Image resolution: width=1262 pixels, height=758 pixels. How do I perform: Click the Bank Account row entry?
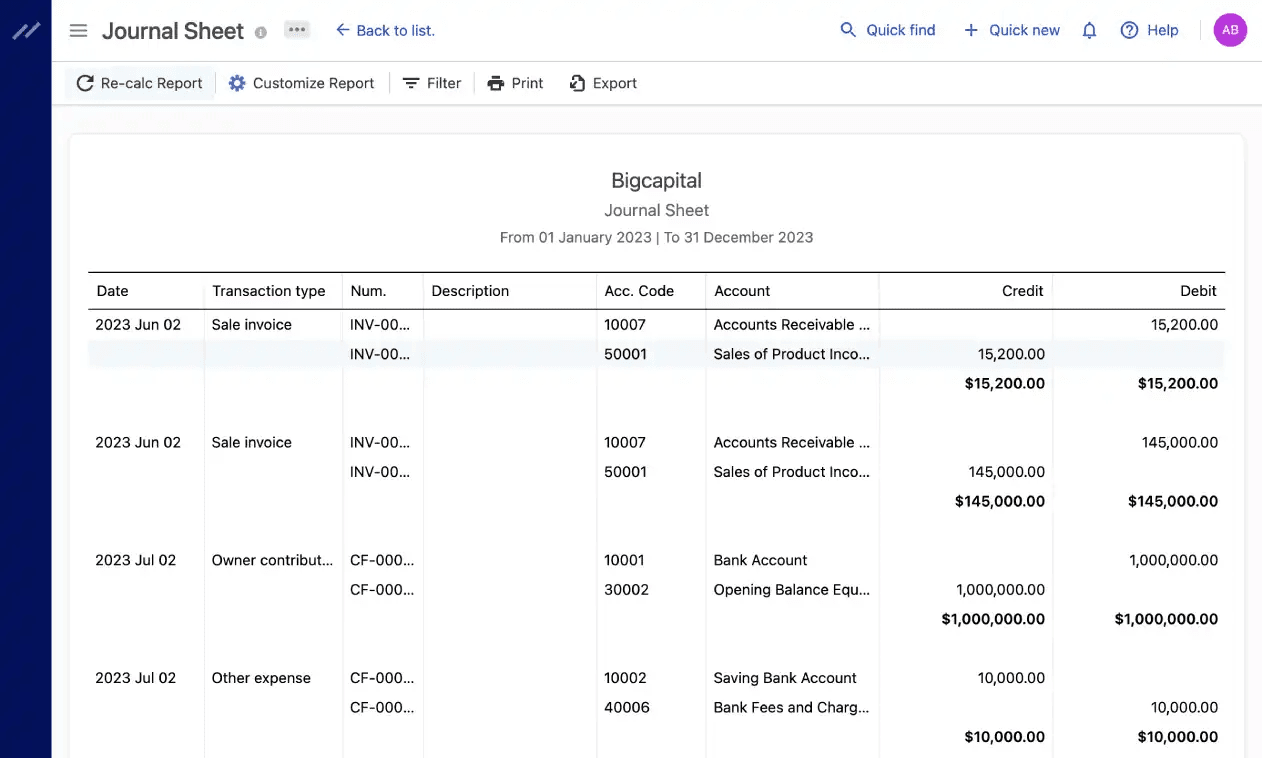(760, 560)
